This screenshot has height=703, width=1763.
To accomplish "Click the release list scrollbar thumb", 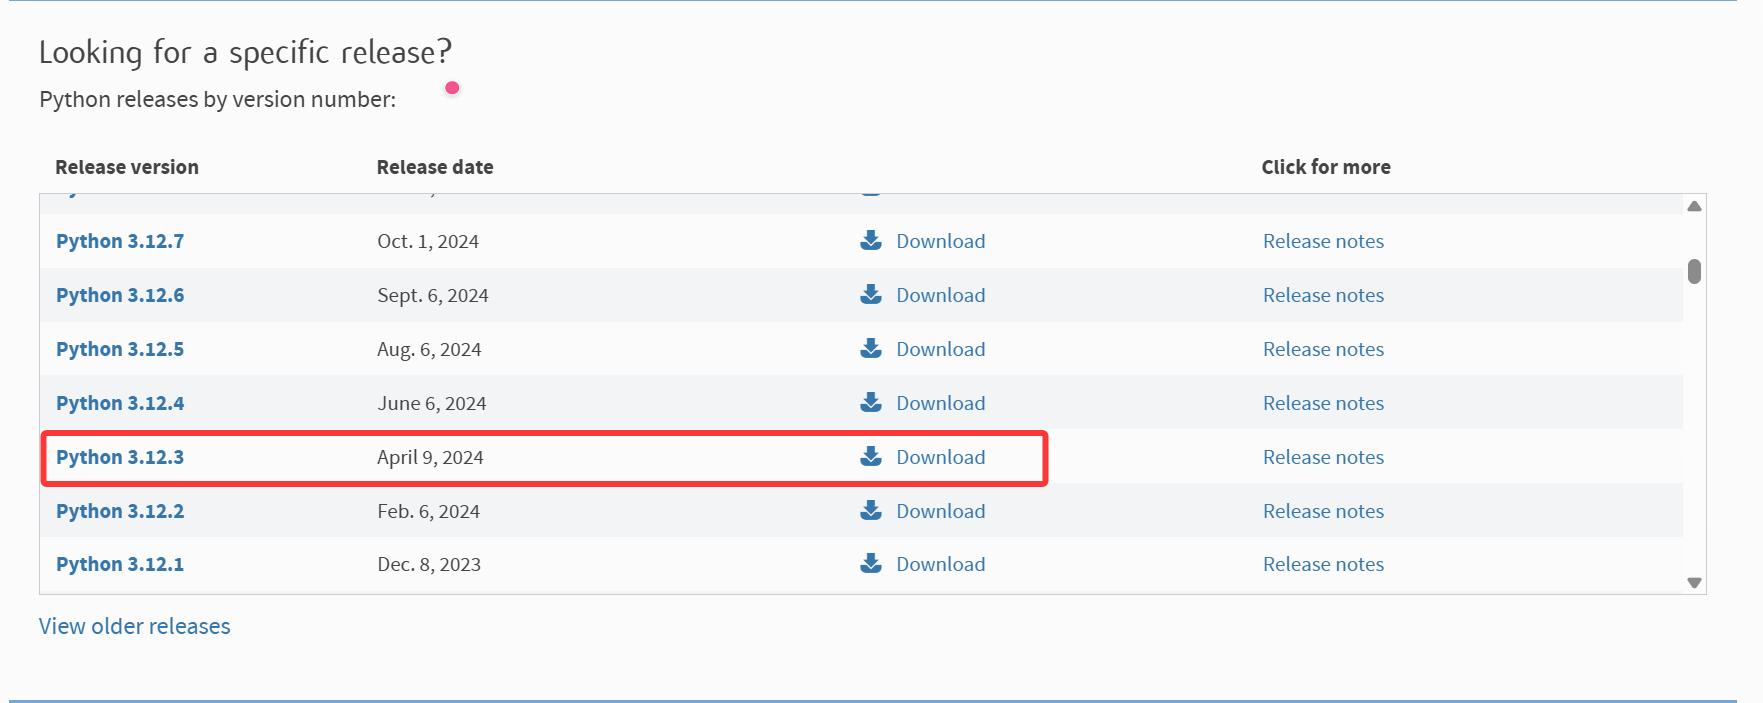I will (1694, 271).
